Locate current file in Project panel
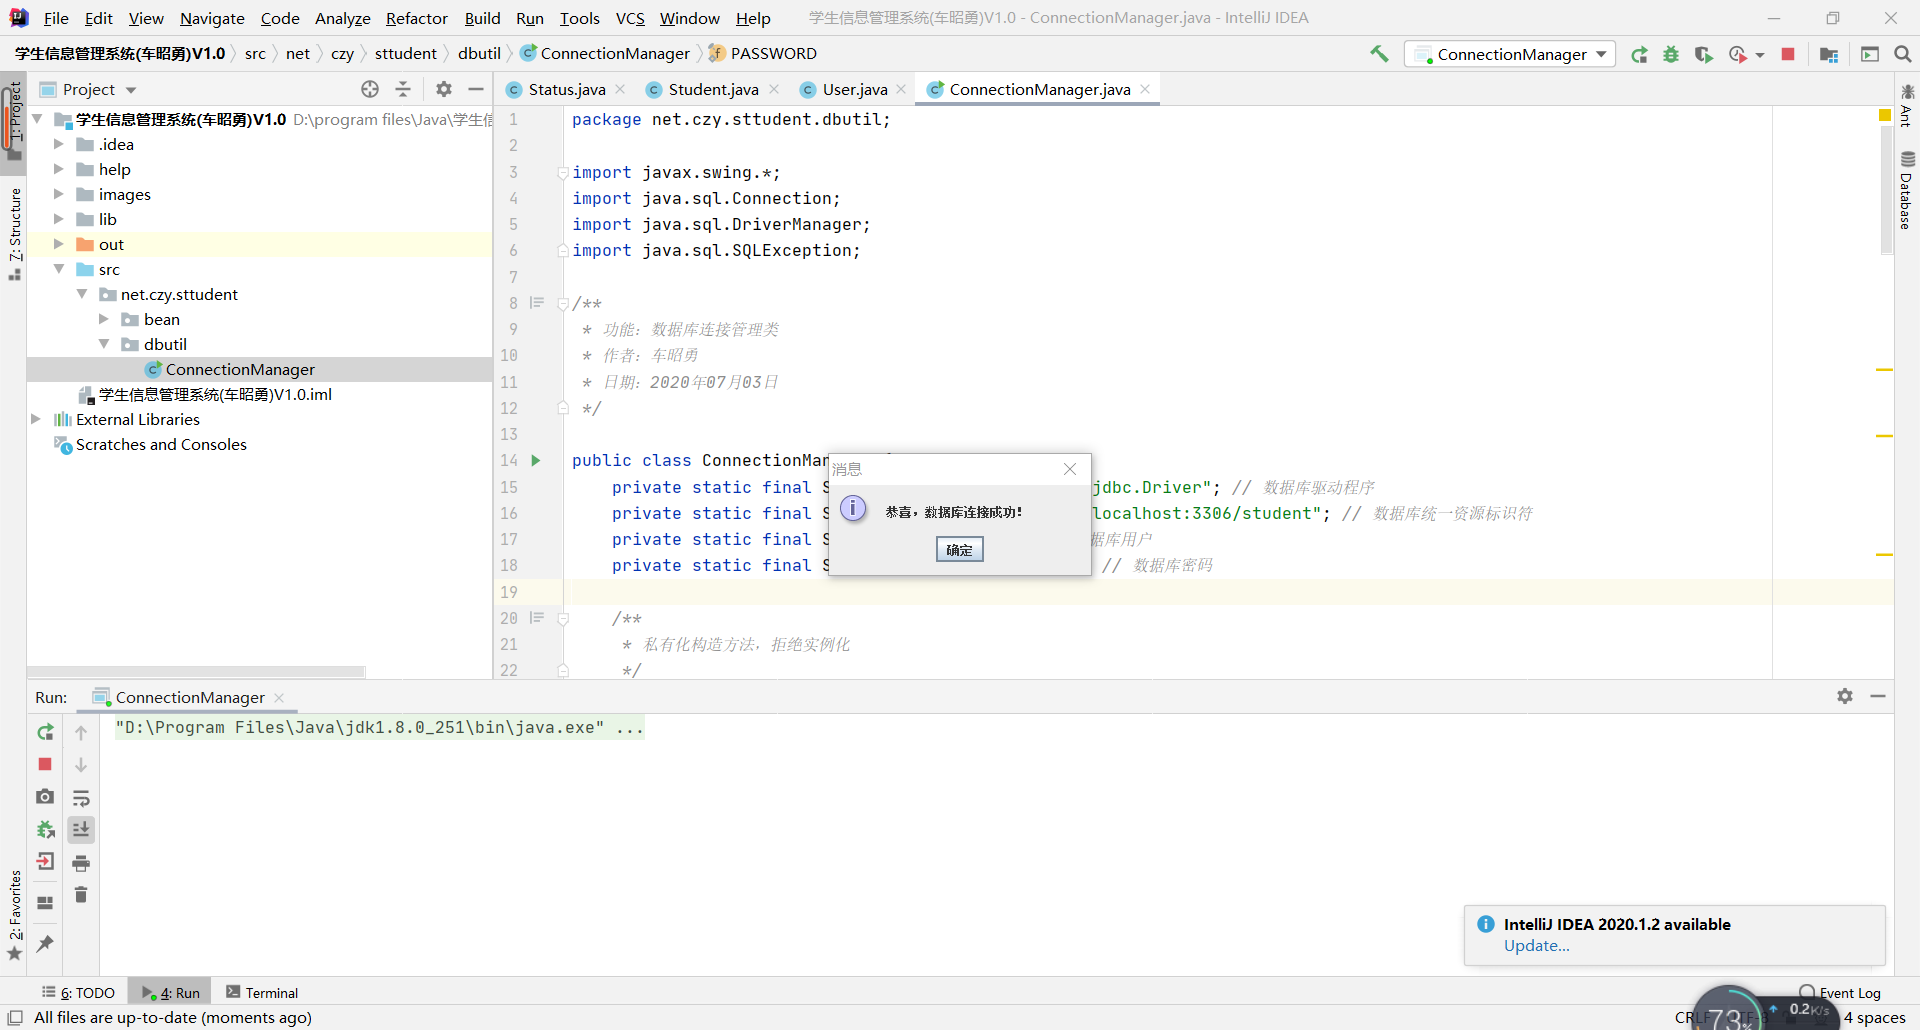 tap(370, 89)
